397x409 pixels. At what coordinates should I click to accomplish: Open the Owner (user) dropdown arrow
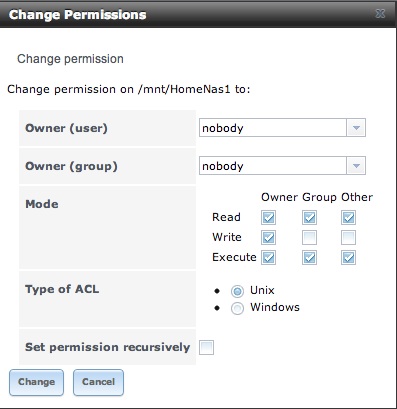coord(356,128)
